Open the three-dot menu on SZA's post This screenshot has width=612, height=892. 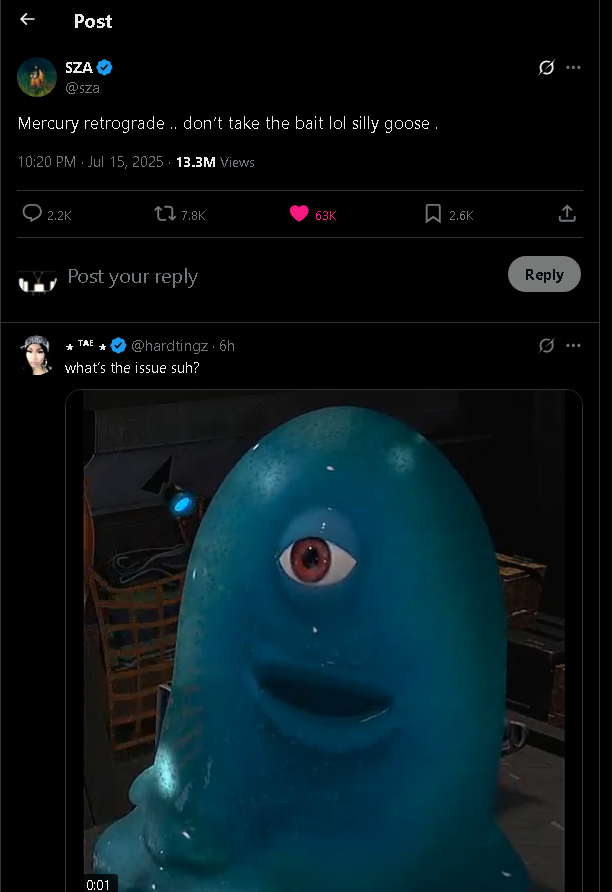573,68
